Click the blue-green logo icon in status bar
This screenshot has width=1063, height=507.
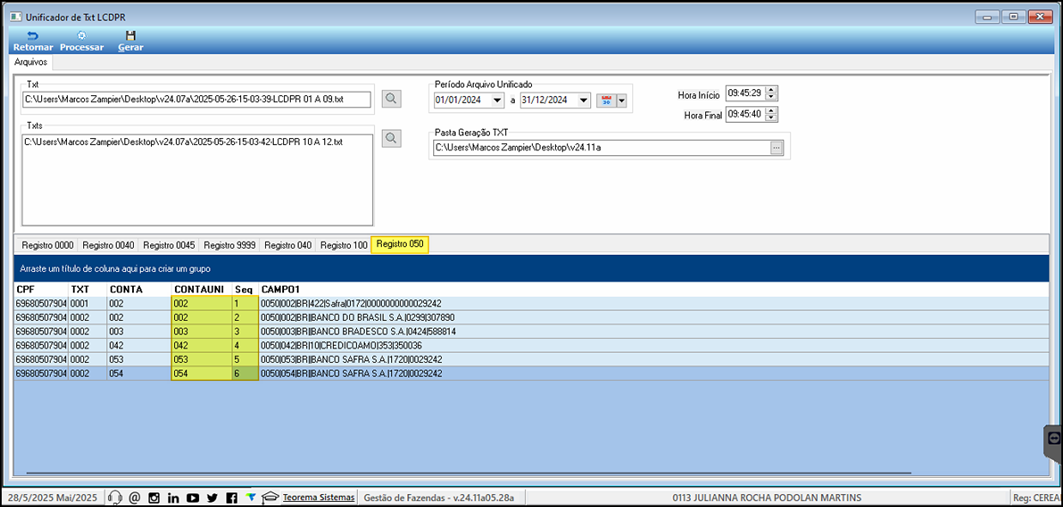(x=251, y=498)
